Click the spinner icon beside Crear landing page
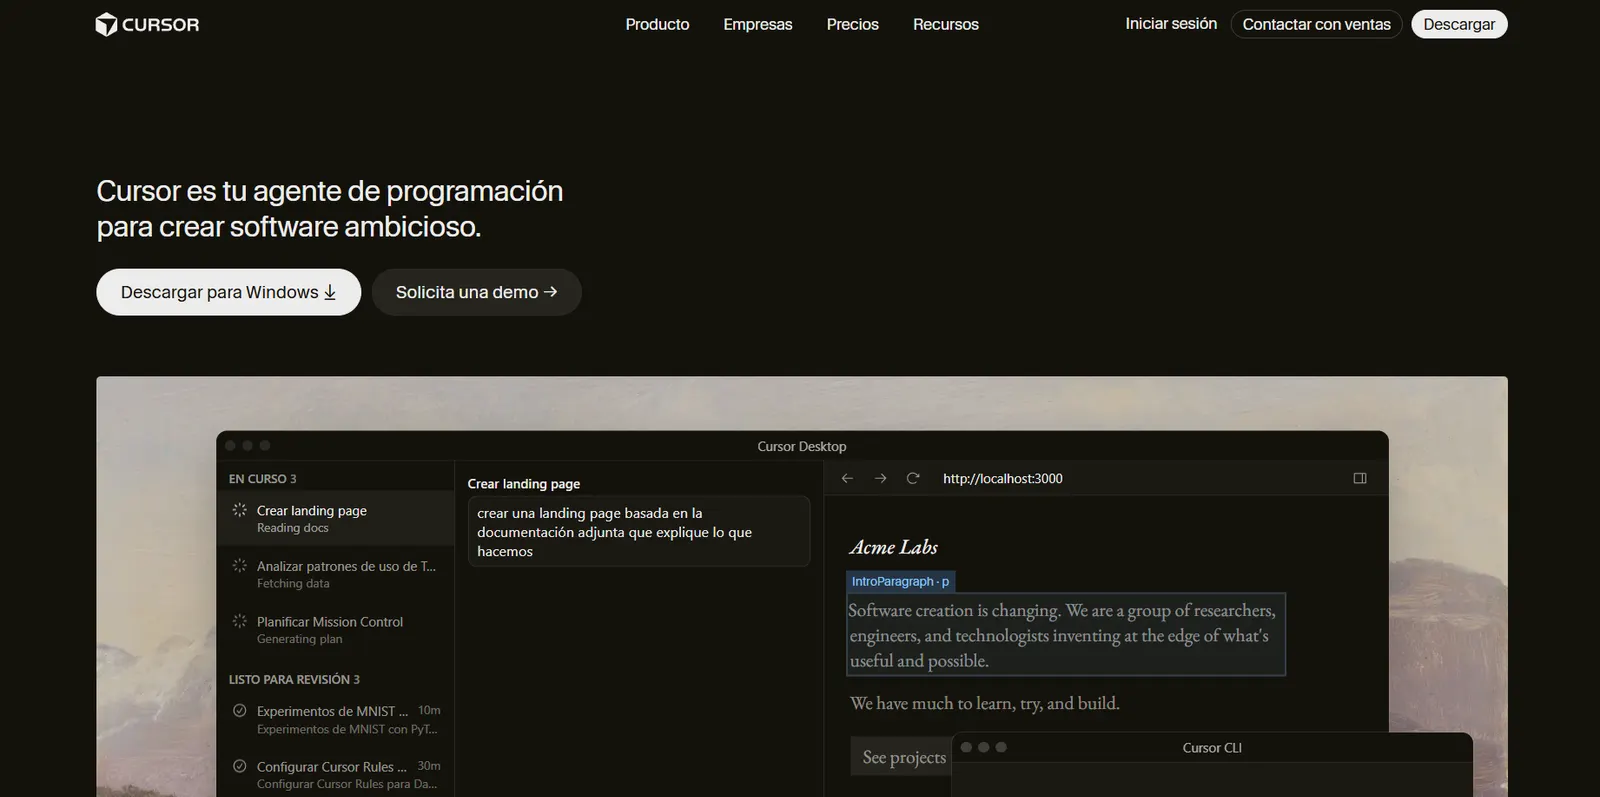This screenshot has width=1600, height=797. click(240, 510)
